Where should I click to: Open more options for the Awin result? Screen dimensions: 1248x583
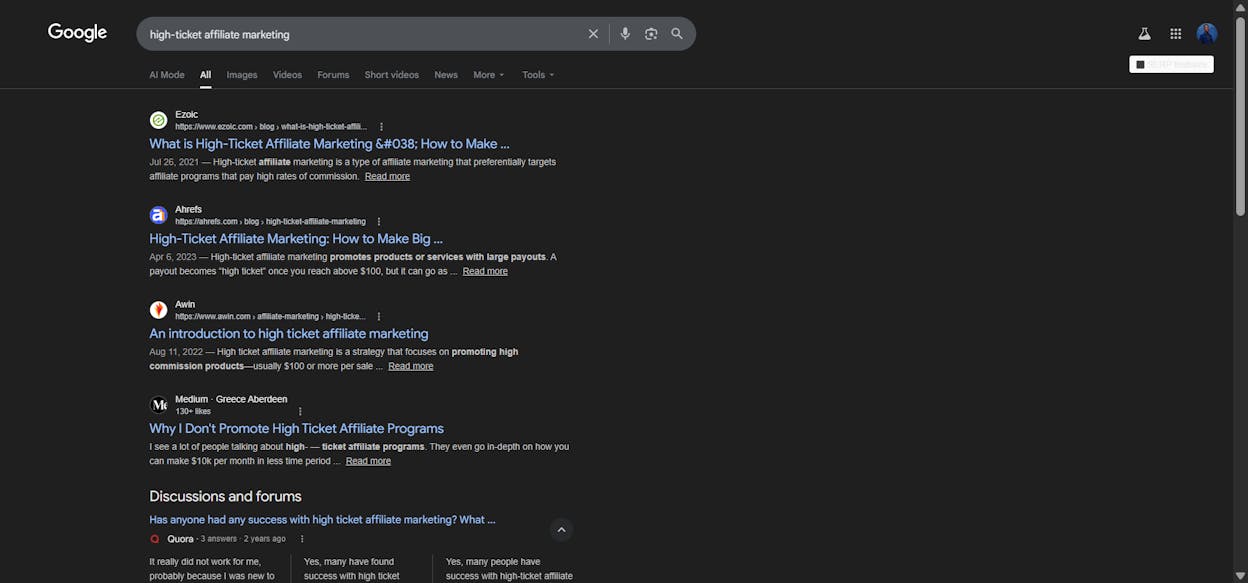coord(378,317)
